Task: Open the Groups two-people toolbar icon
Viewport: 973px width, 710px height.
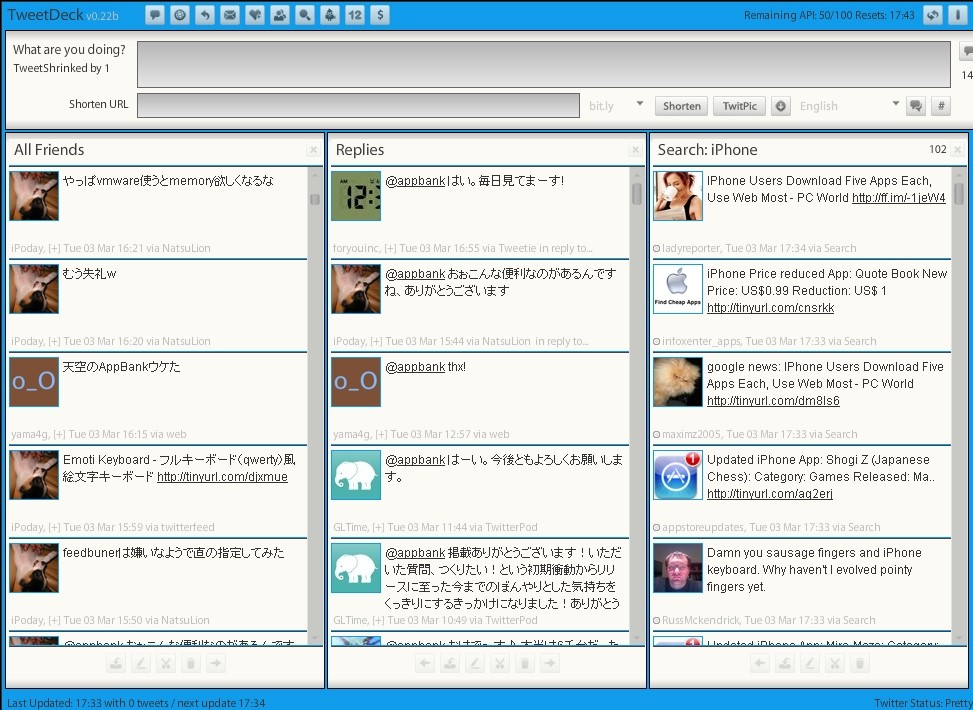Action: [x=280, y=15]
